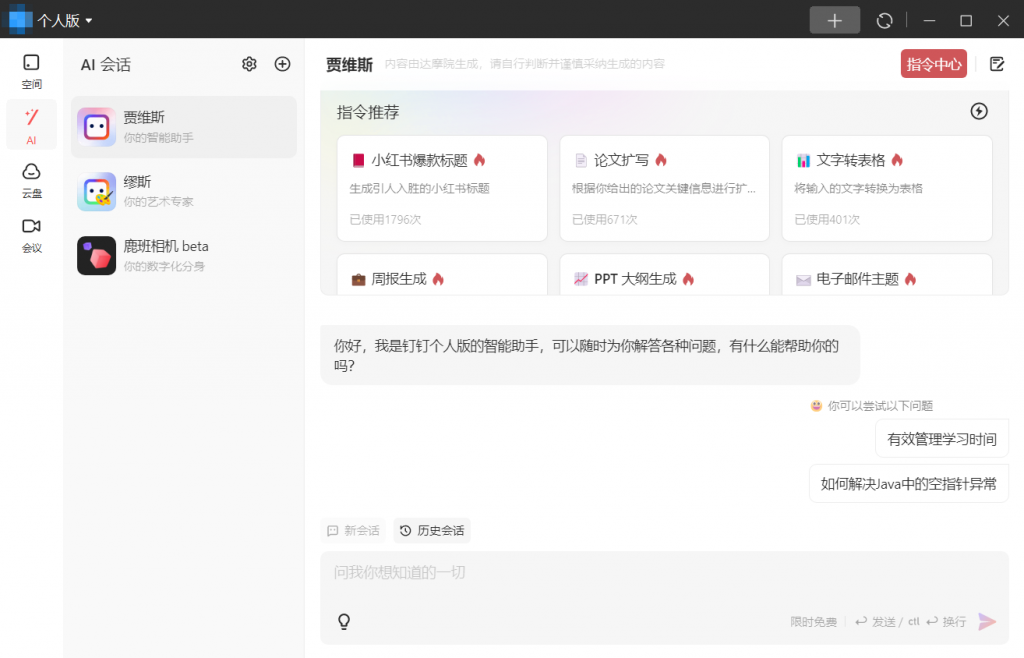Image resolution: width=1024 pixels, height=658 pixels.
Task: Open the 文字转表格 command card
Action: pos(887,189)
